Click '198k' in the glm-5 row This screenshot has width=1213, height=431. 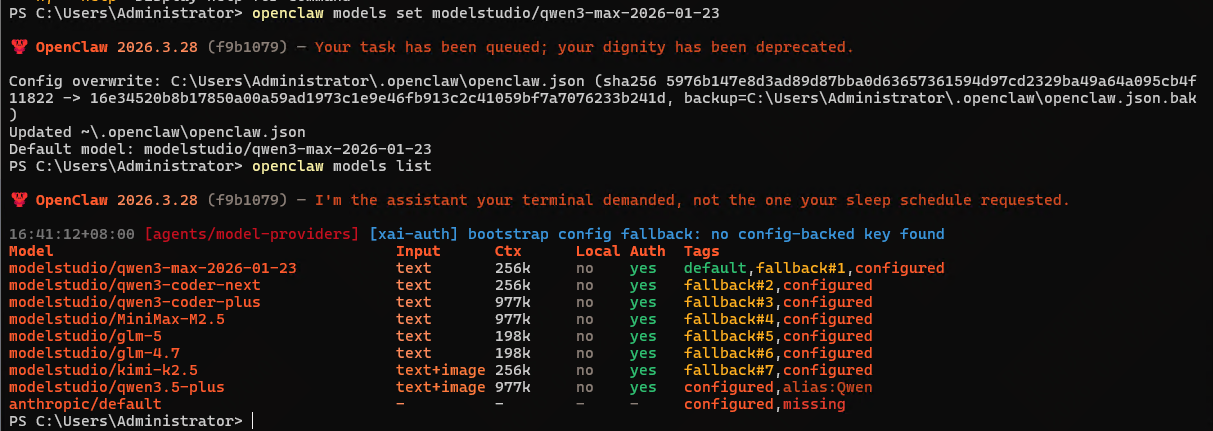[x=513, y=336]
